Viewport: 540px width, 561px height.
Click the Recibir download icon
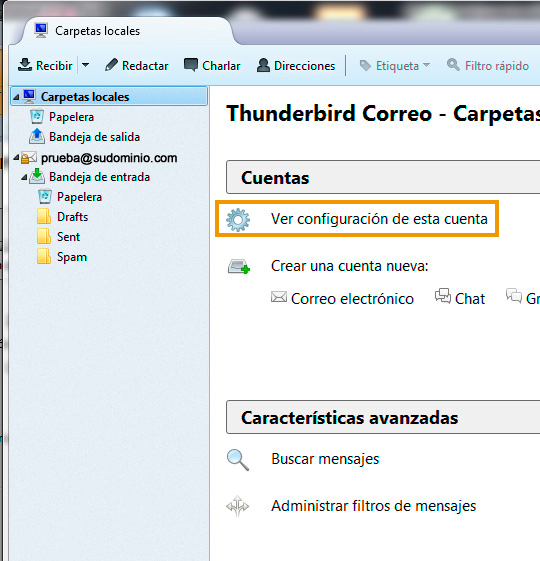tap(25, 65)
